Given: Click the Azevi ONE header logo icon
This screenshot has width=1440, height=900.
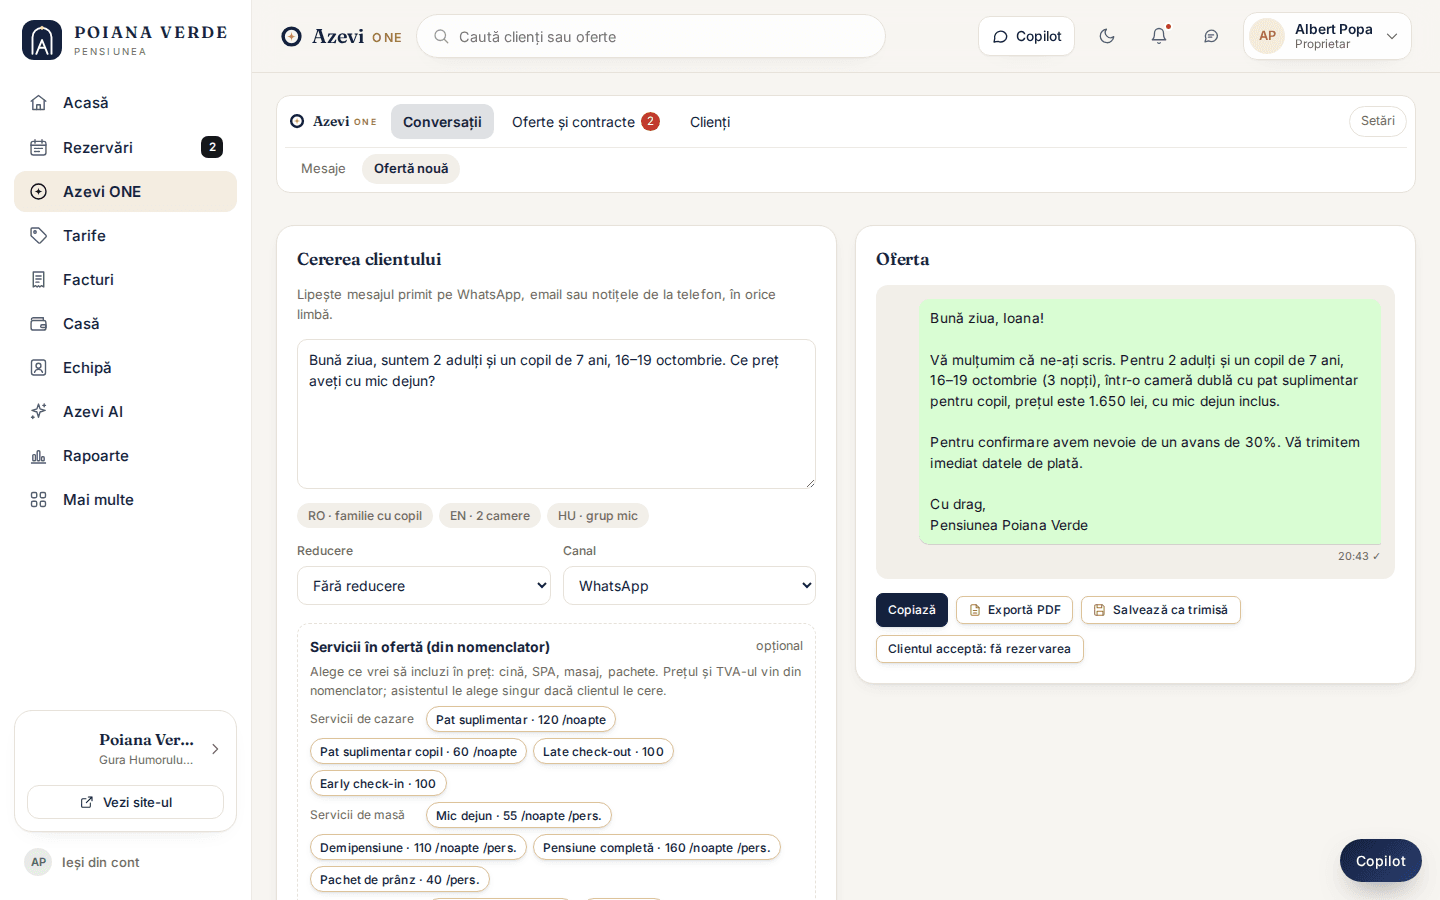Looking at the screenshot, I should [292, 37].
